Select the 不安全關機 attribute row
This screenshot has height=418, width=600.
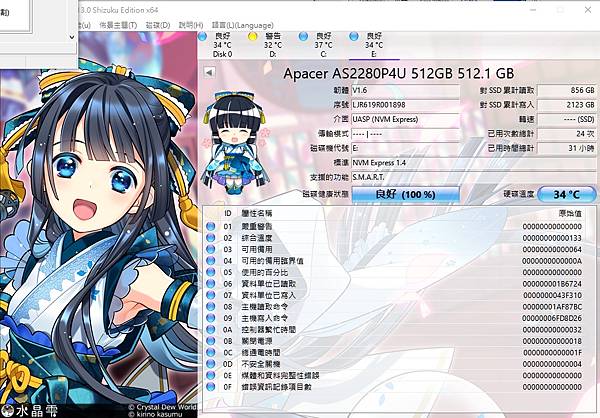(x=398, y=364)
